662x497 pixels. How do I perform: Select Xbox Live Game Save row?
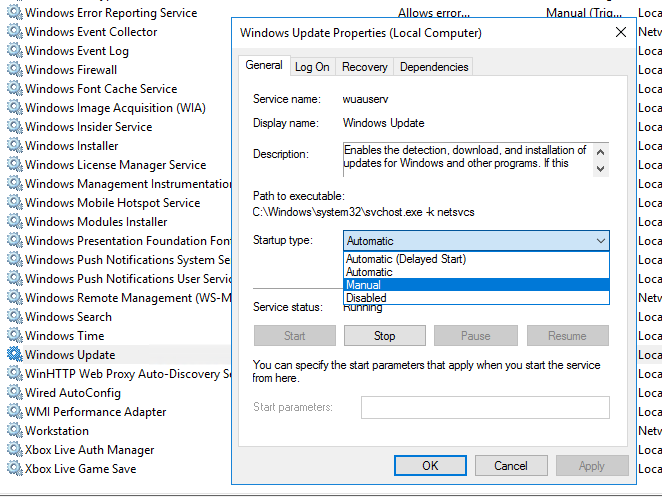coord(80,469)
